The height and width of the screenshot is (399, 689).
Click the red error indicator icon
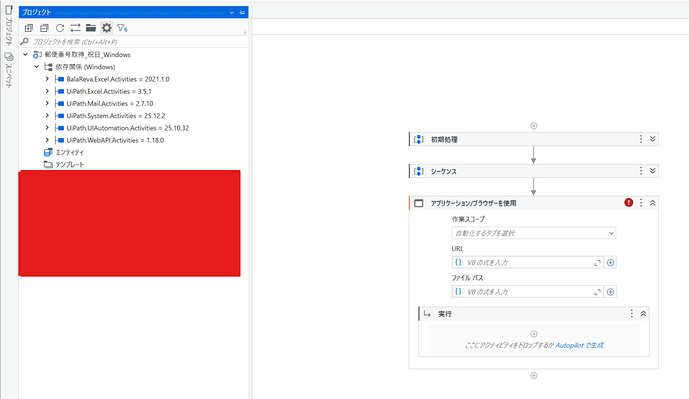[x=629, y=203]
